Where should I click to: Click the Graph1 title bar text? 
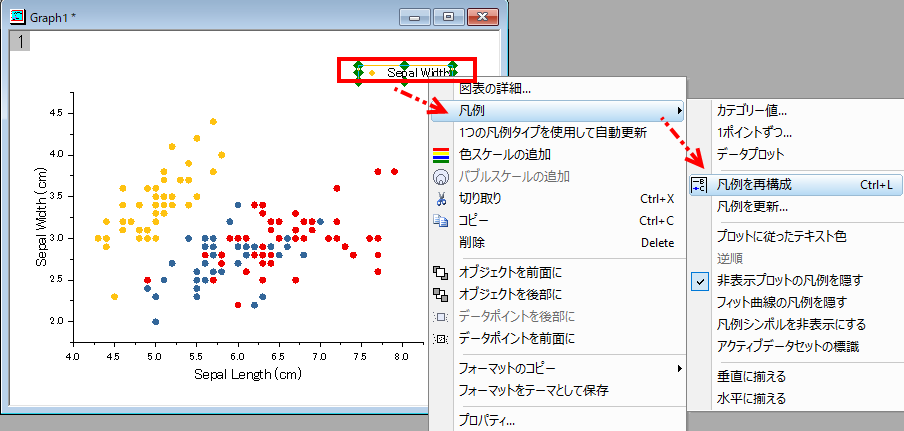coord(53,17)
